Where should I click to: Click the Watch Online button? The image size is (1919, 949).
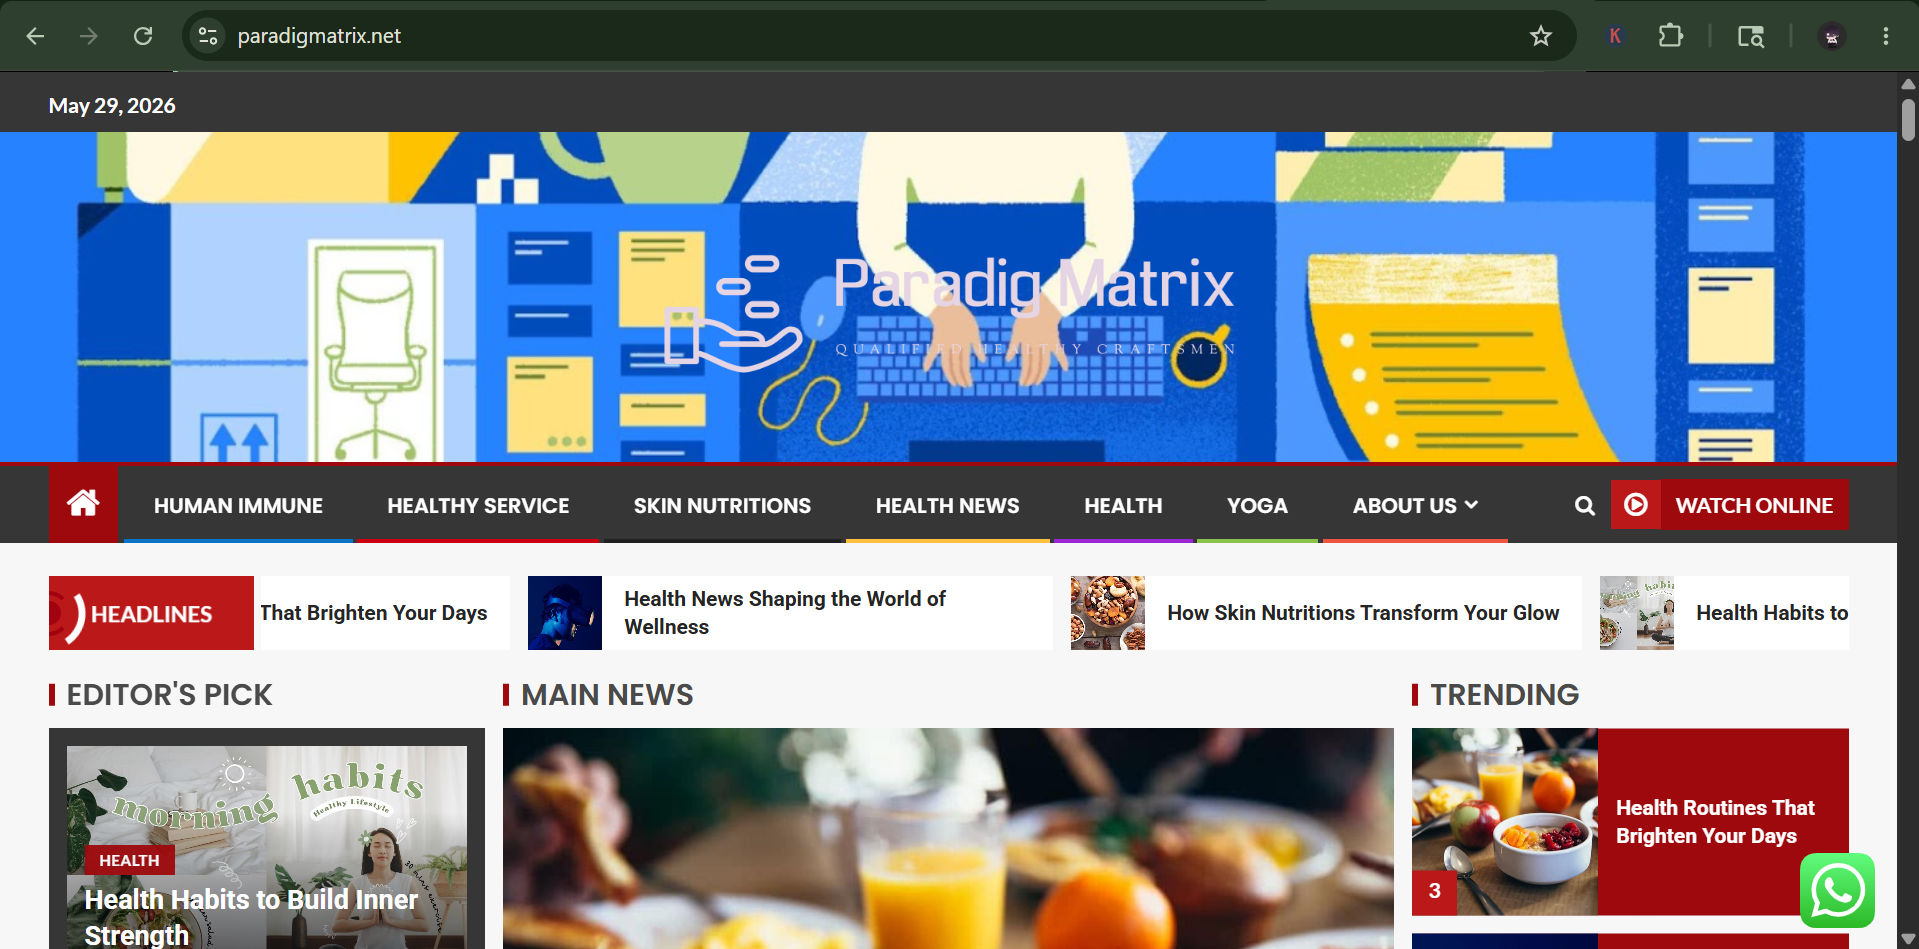[1730, 505]
